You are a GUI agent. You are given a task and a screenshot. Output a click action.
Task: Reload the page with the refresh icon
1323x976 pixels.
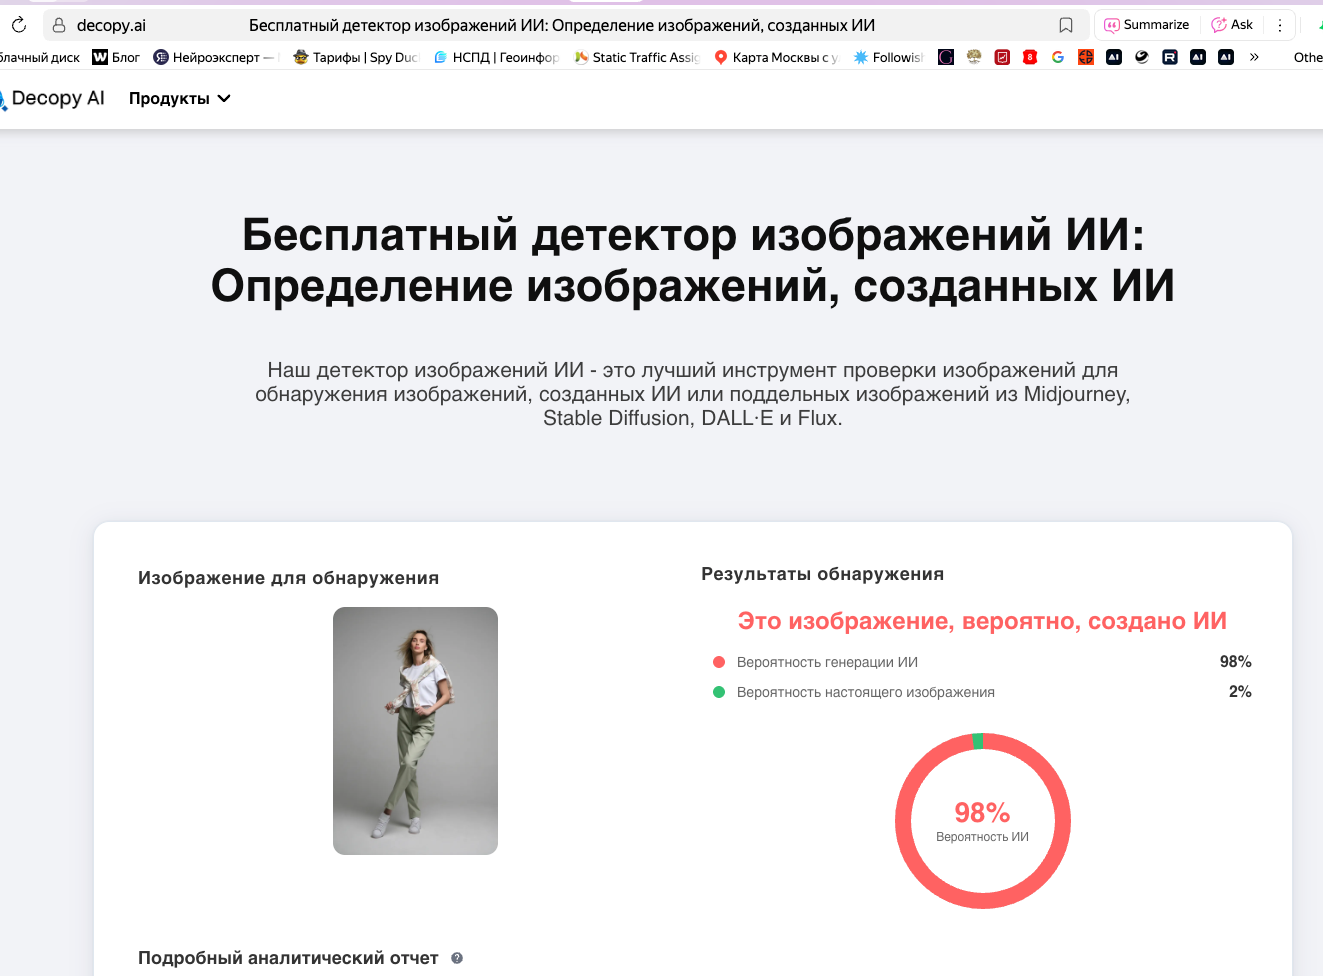point(18,25)
